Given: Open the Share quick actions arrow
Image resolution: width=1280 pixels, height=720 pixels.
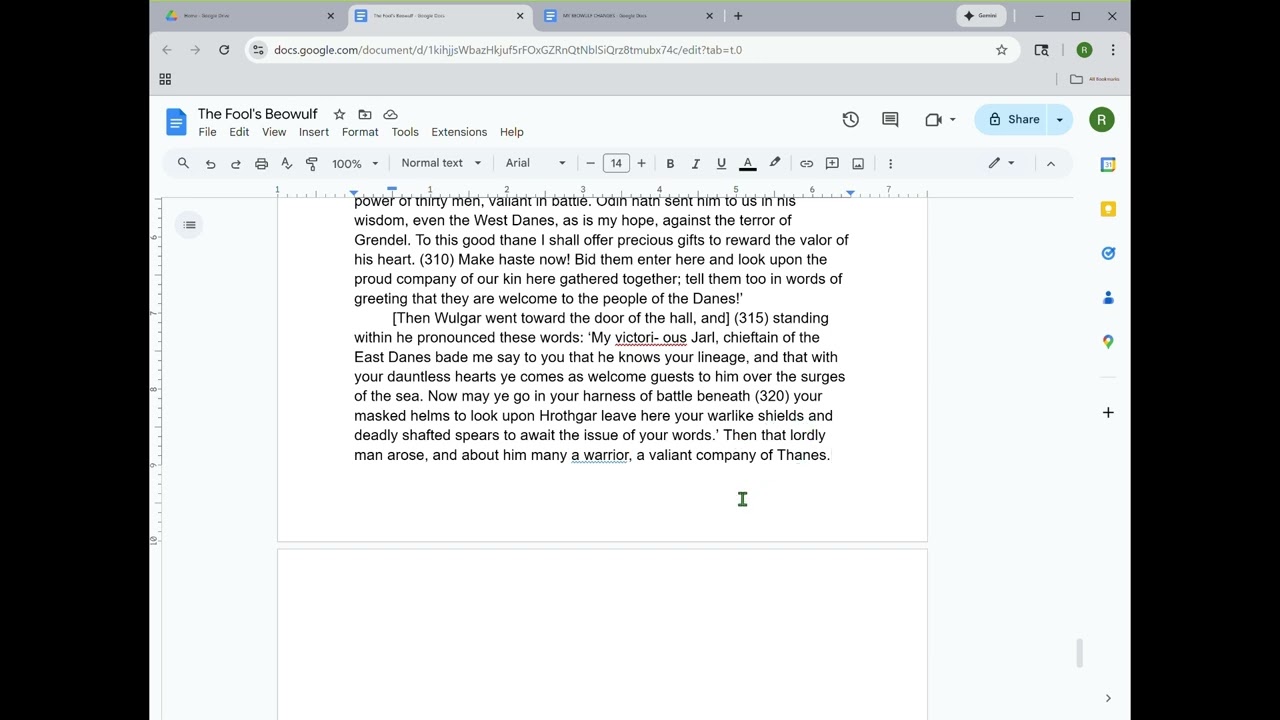Looking at the screenshot, I should [x=1059, y=120].
